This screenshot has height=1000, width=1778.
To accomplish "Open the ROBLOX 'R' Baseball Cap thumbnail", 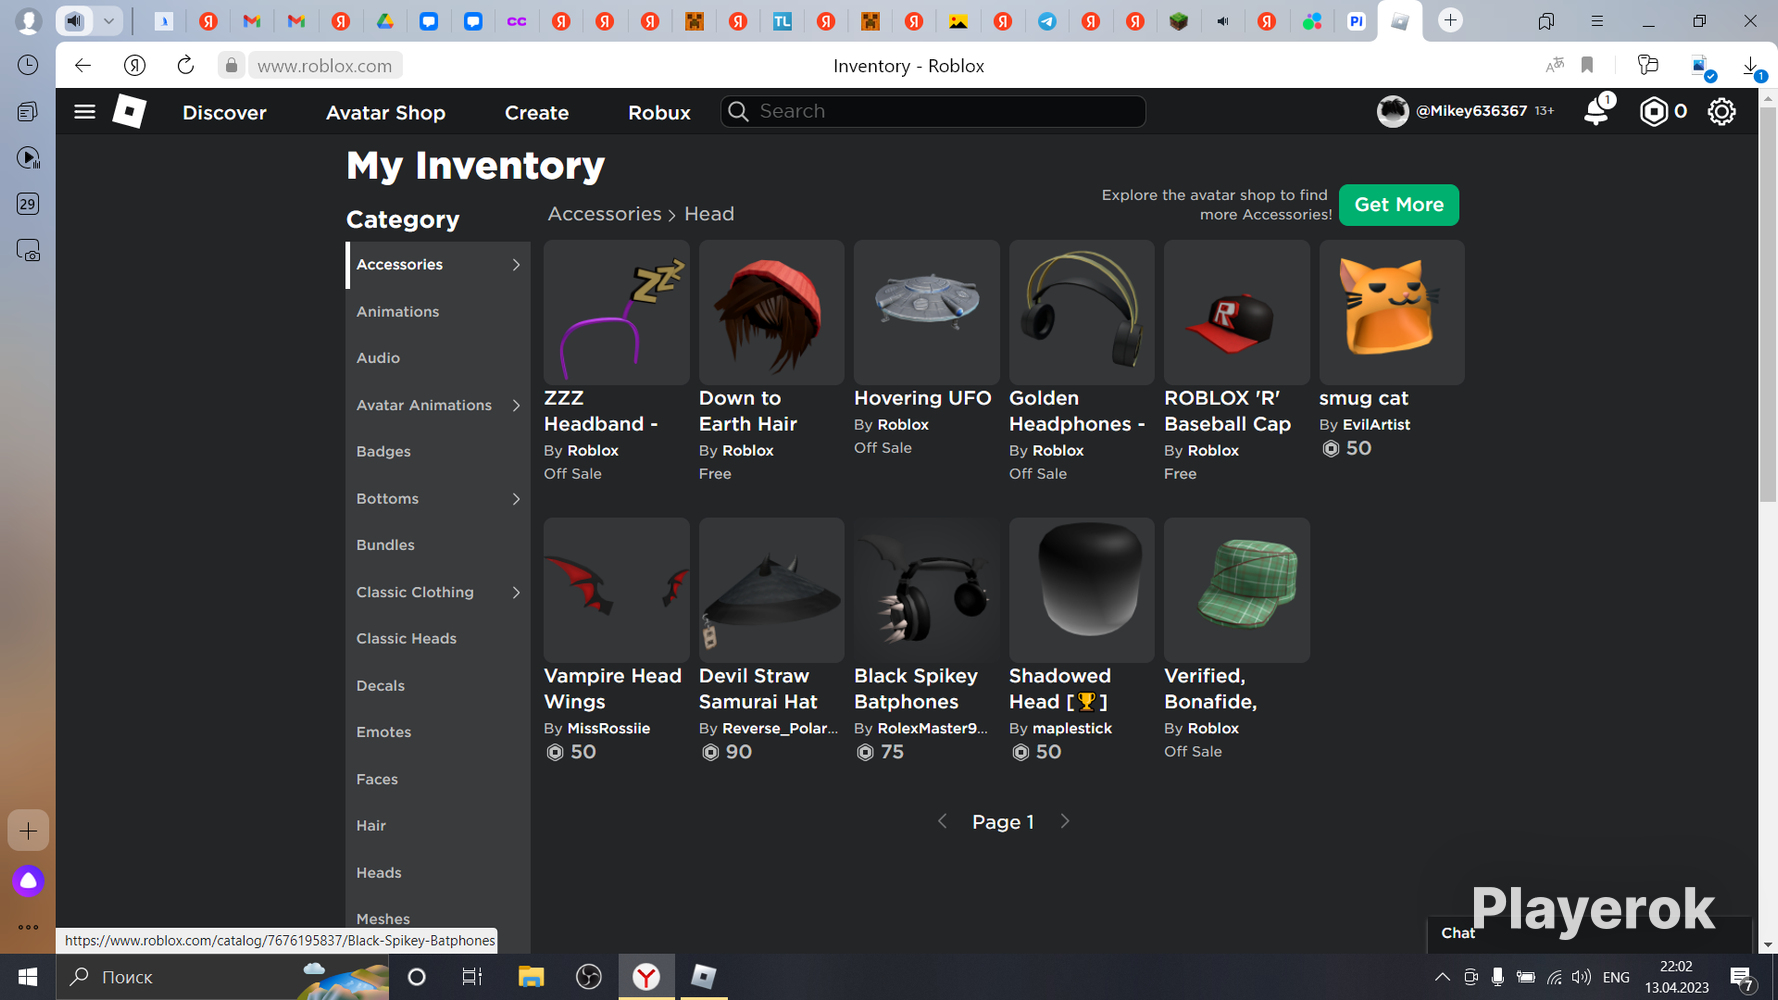I will pos(1237,312).
